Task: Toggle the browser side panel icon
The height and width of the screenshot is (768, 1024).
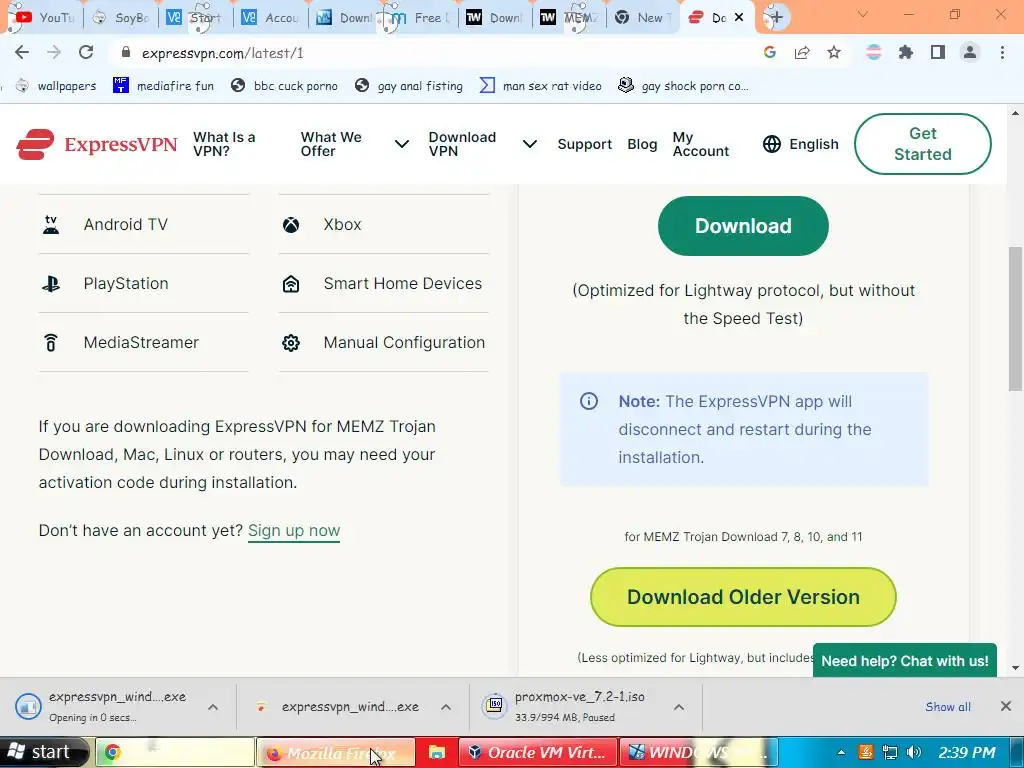Action: (x=938, y=53)
